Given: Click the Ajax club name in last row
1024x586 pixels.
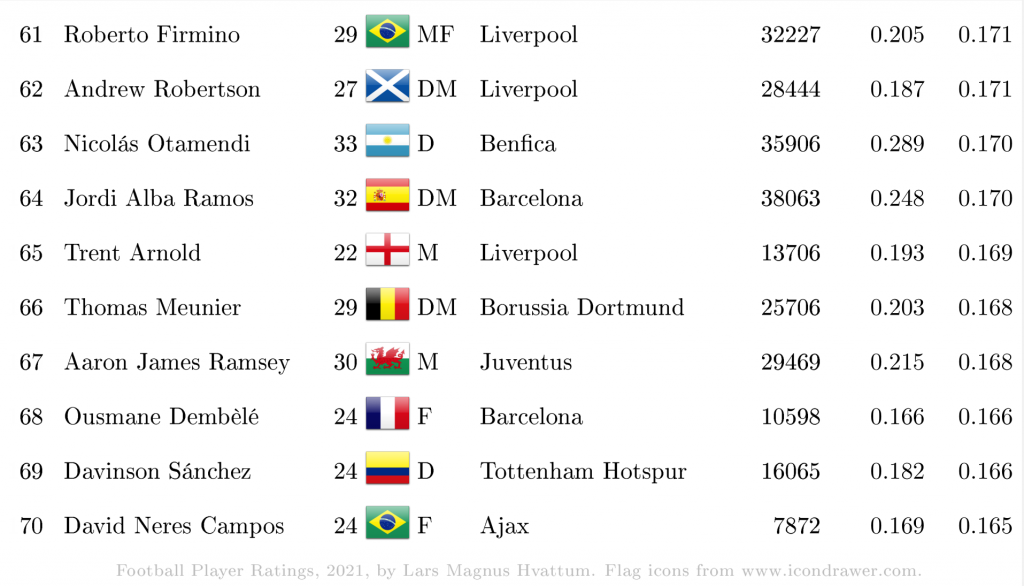Looking at the screenshot, I should 504,527.
